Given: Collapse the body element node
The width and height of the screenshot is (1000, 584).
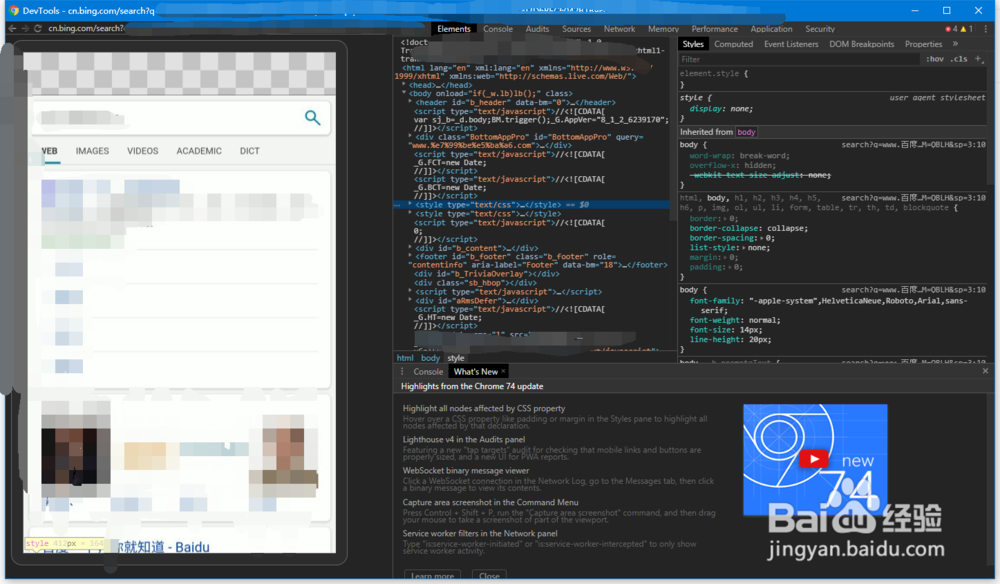Looking at the screenshot, I should click(x=404, y=93).
